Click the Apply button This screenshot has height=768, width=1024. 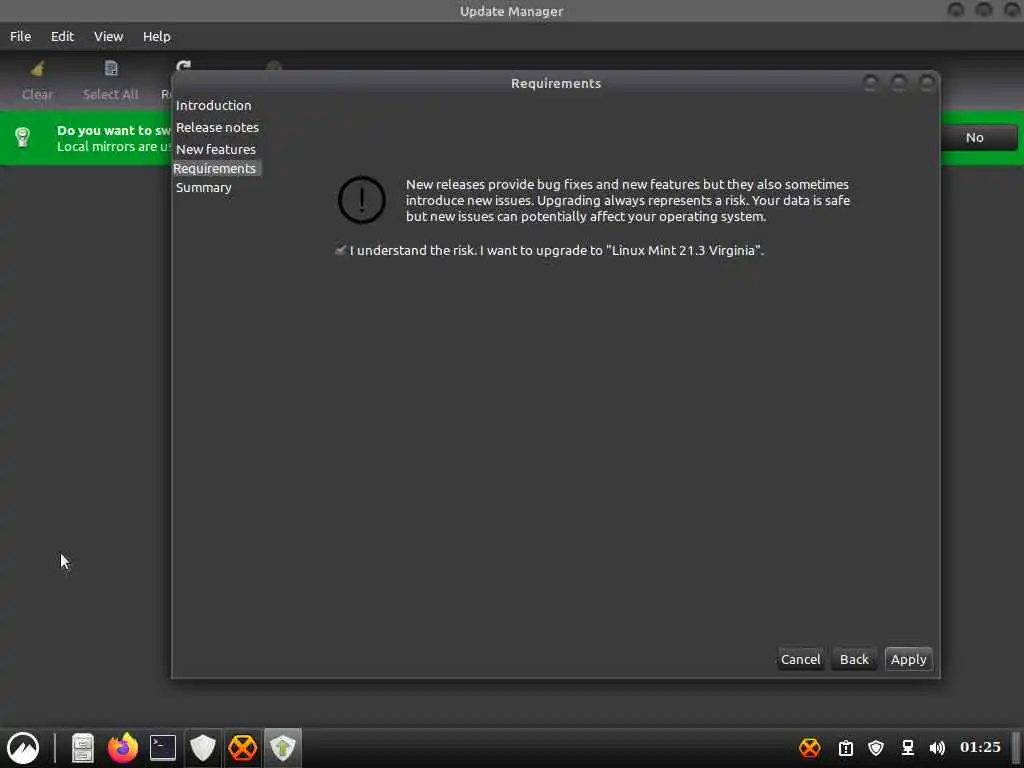coord(908,659)
